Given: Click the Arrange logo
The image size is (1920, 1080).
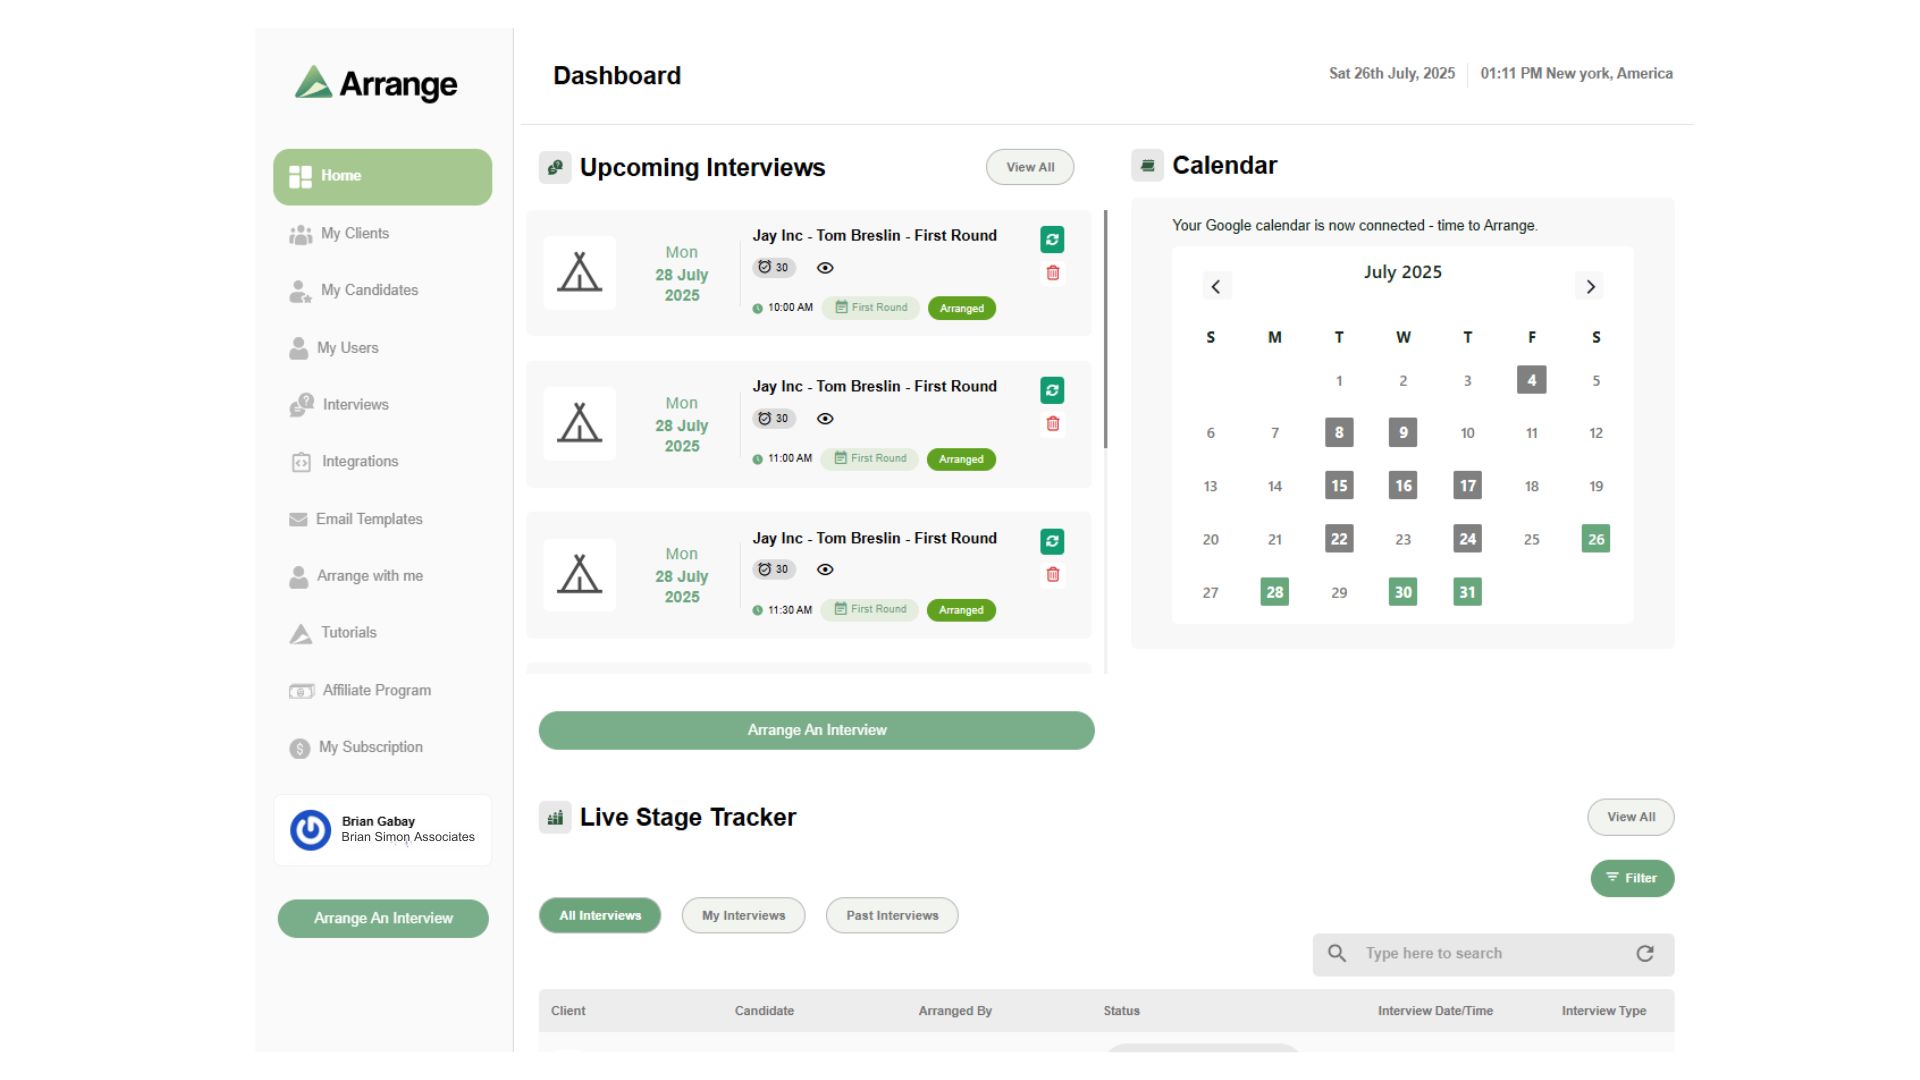Looking at the screenshot, I should [x=376, y=83].
